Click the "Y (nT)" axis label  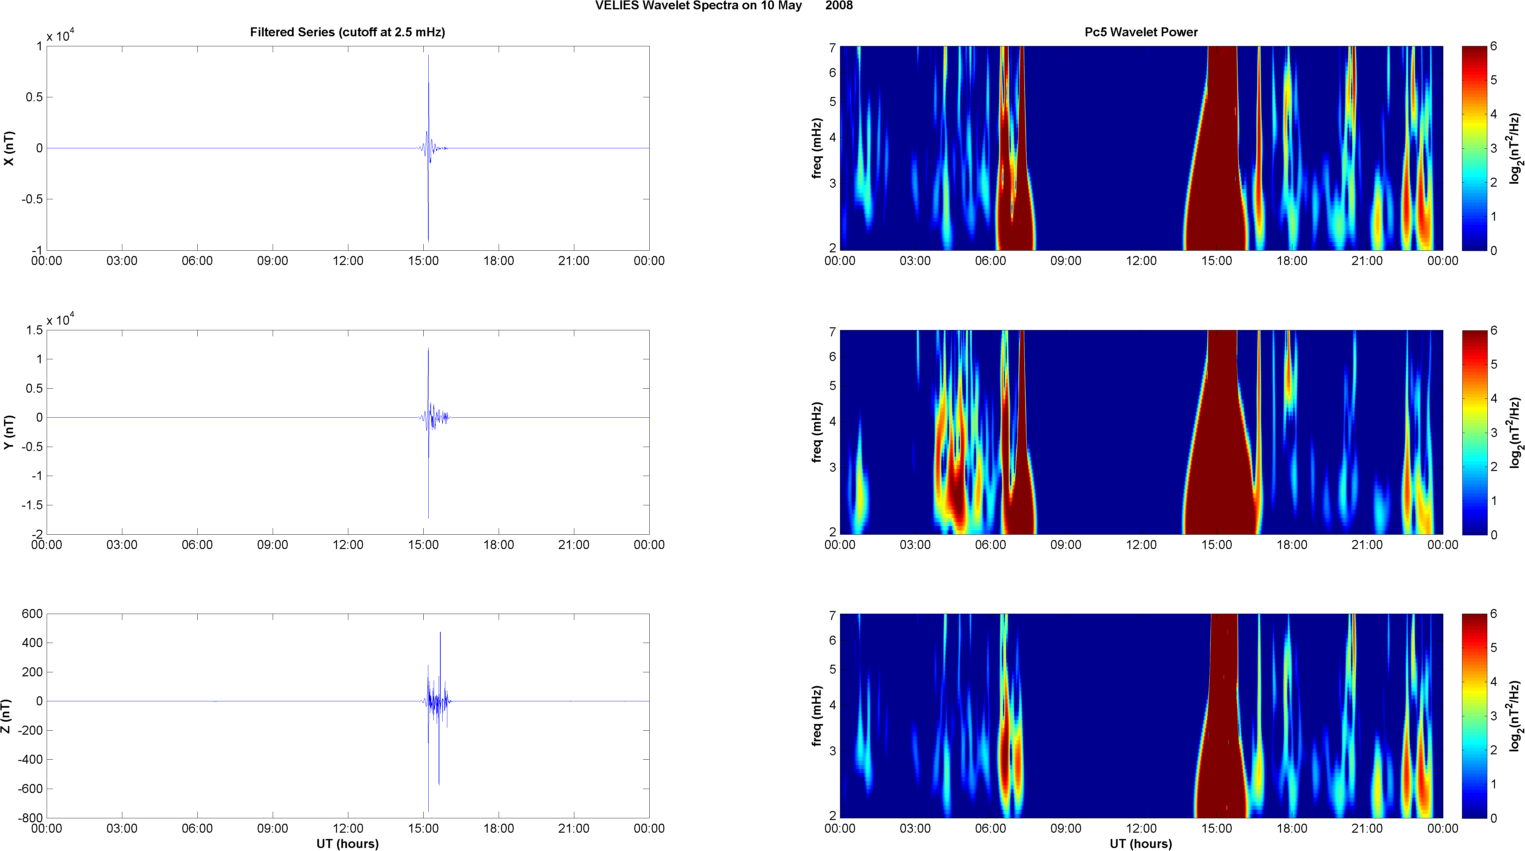9,432
